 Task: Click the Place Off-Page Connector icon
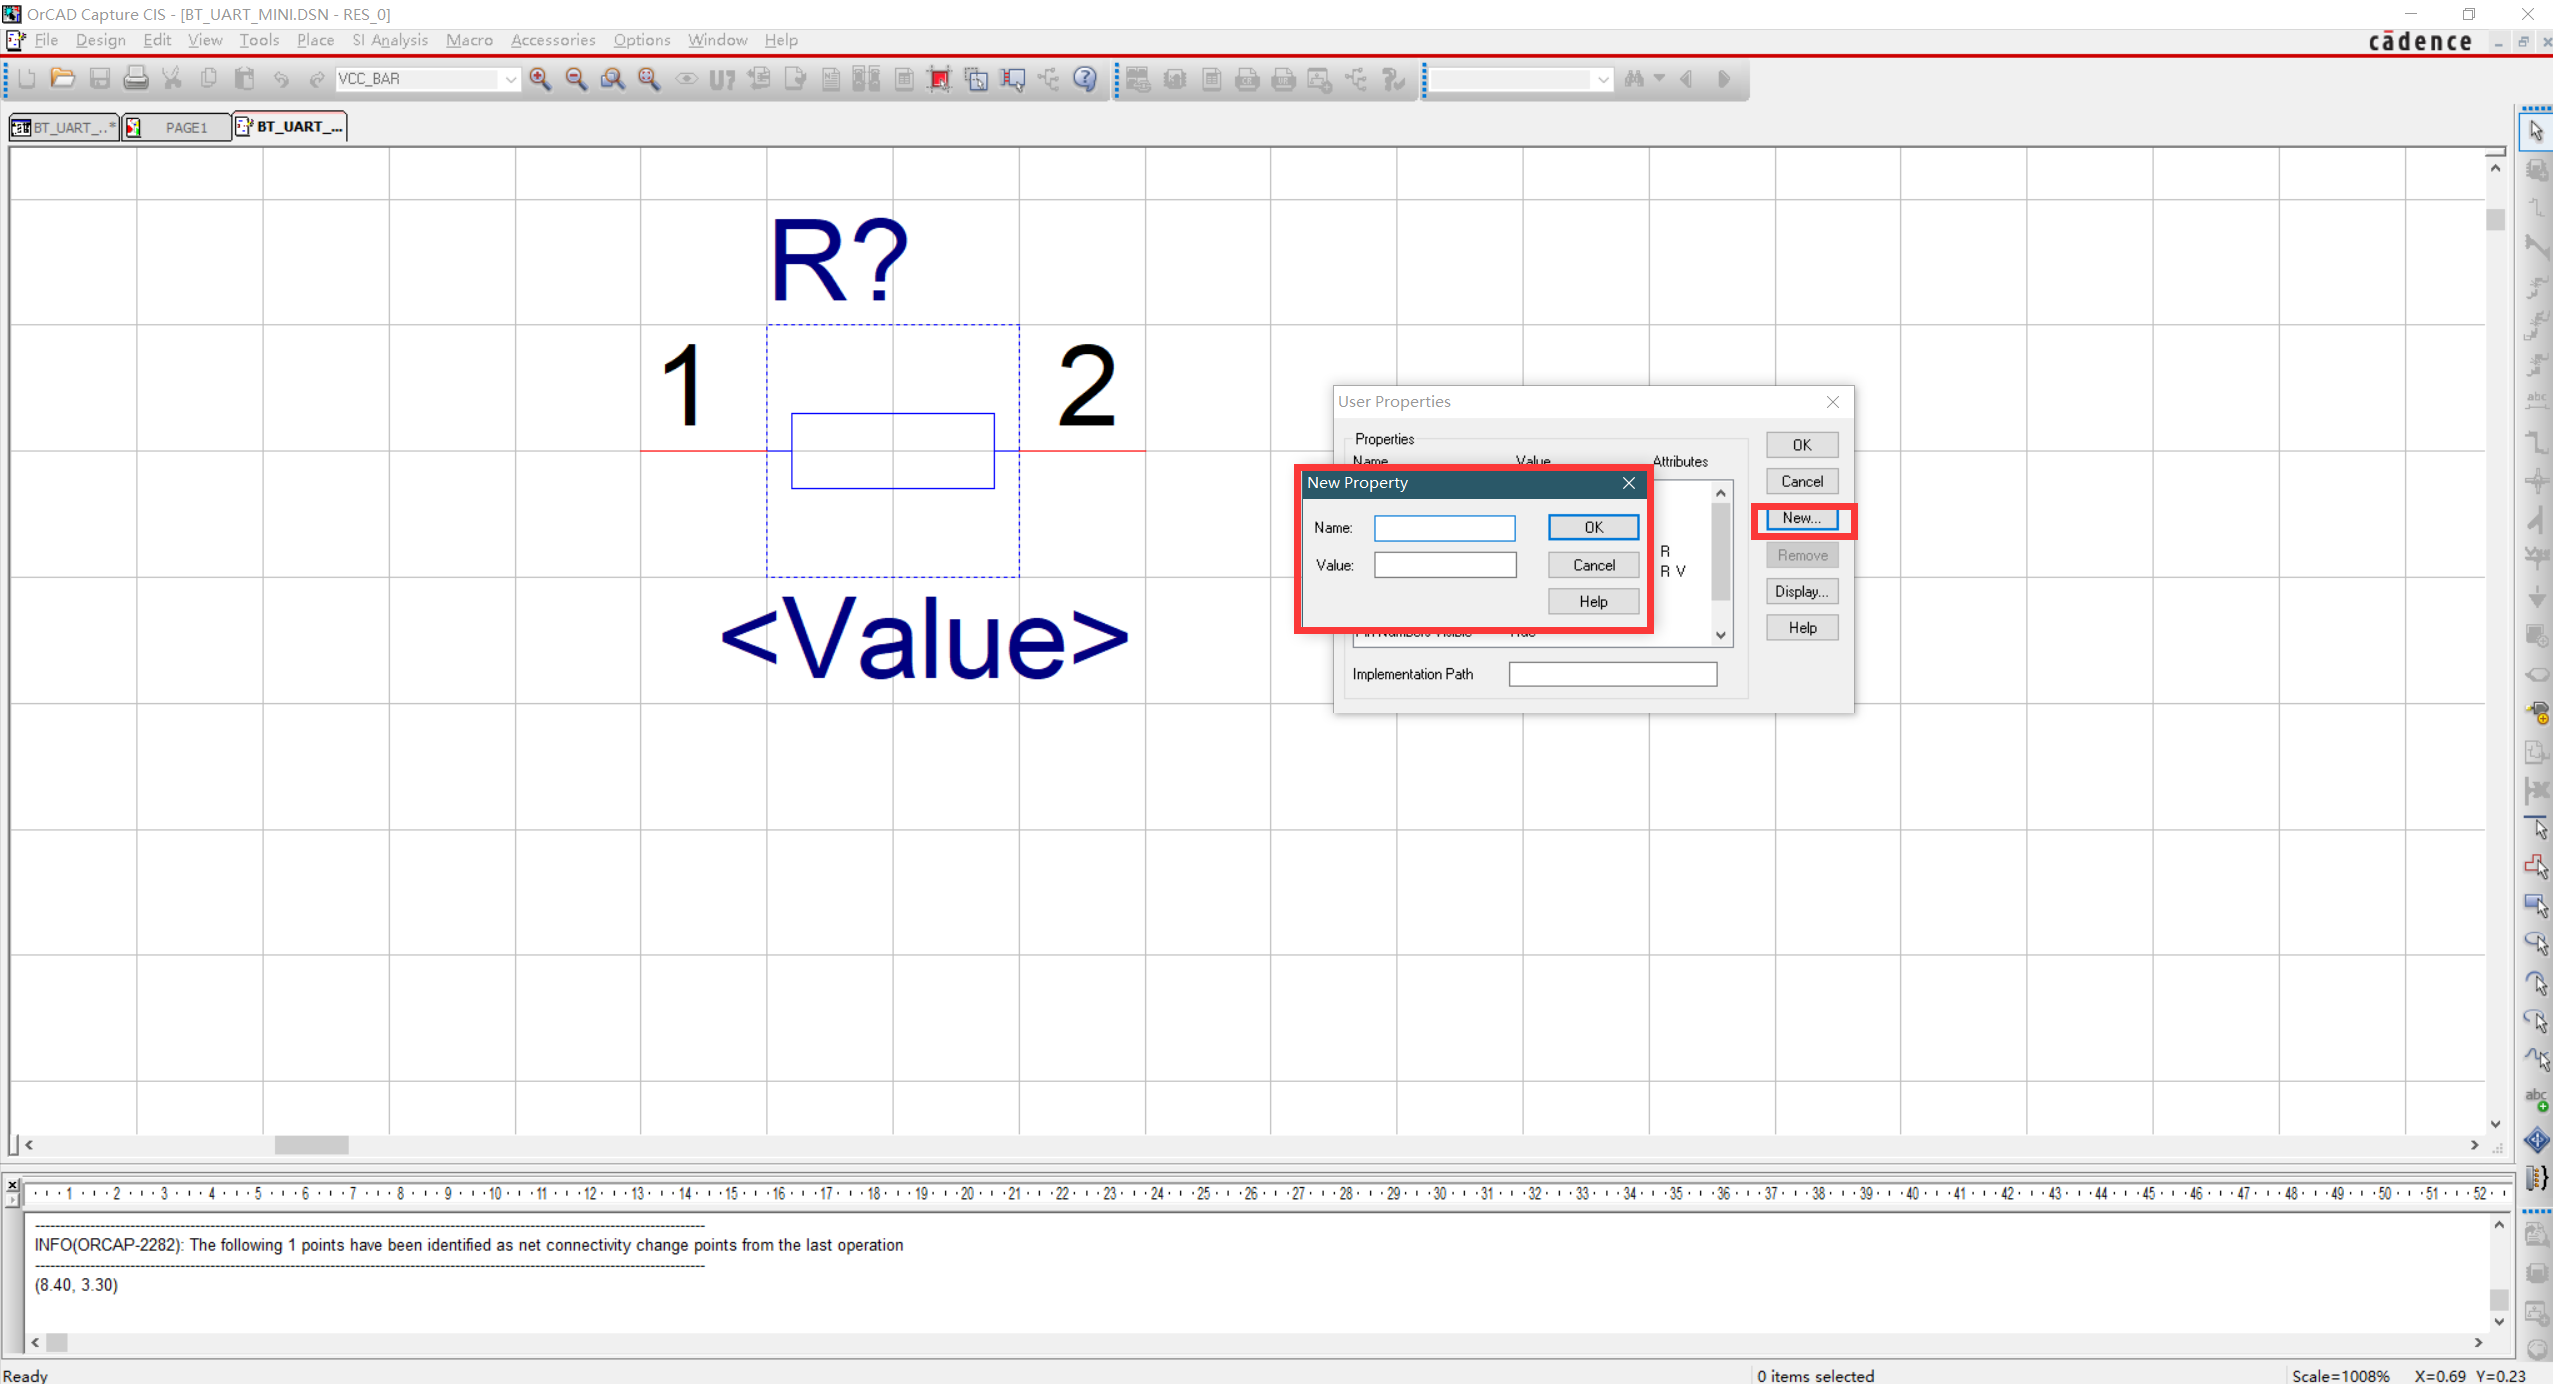(x=2536, y=674)
